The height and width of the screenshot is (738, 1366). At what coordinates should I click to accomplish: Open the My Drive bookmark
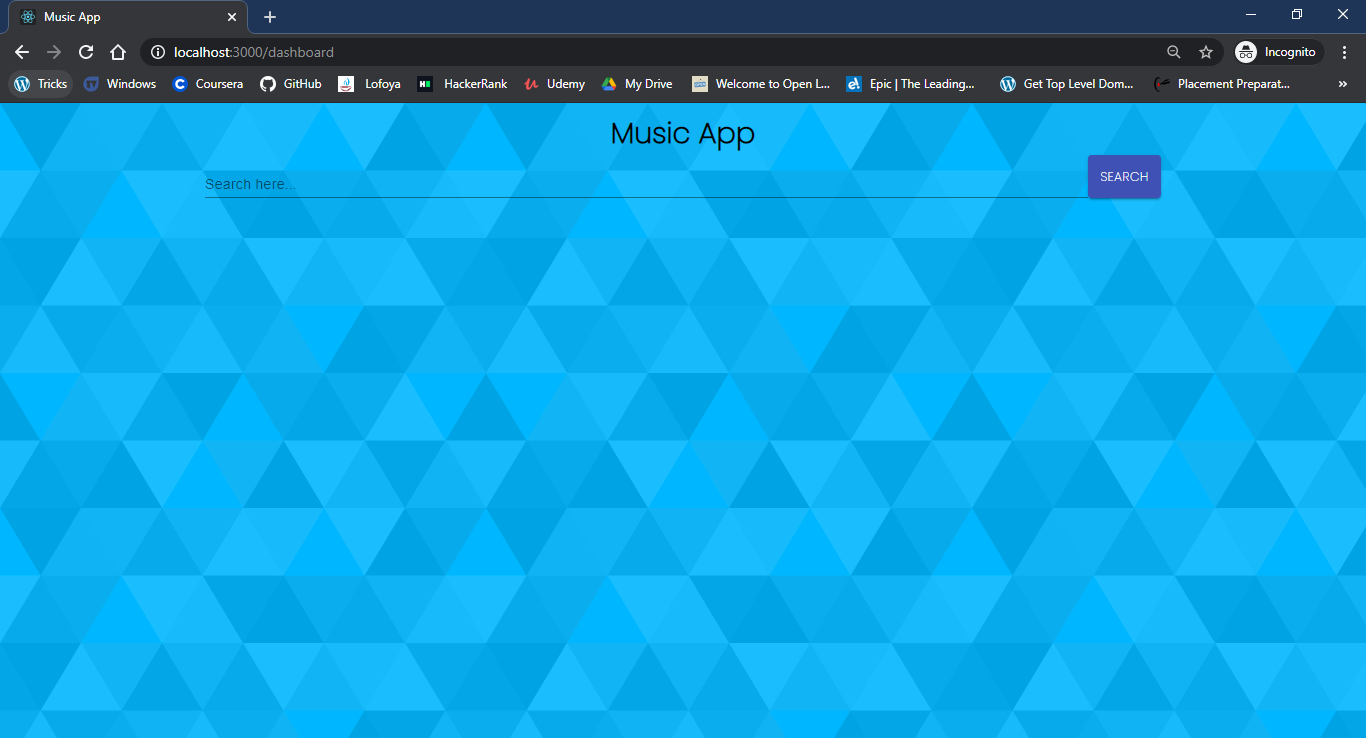pyautogui.click(x=637, y=84)
